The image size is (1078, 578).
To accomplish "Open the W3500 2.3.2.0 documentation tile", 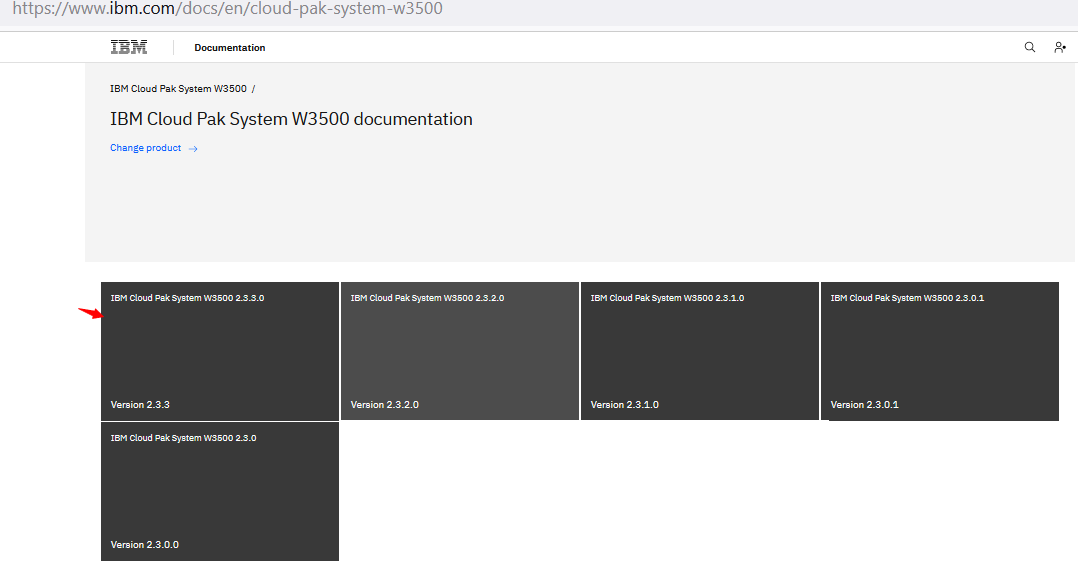I will [460, 351].
